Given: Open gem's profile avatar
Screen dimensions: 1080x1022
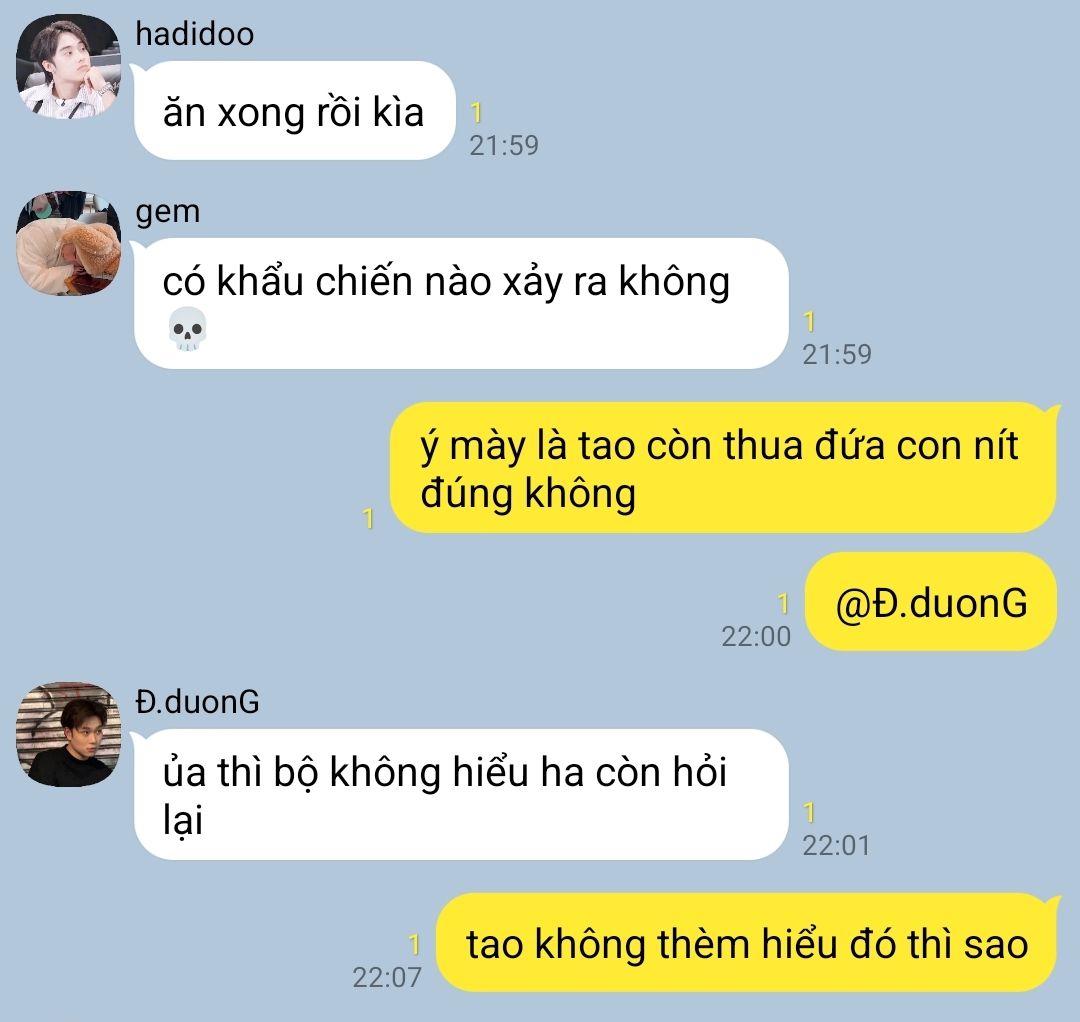Looking at the screenshot, I should tap(68, 243).
